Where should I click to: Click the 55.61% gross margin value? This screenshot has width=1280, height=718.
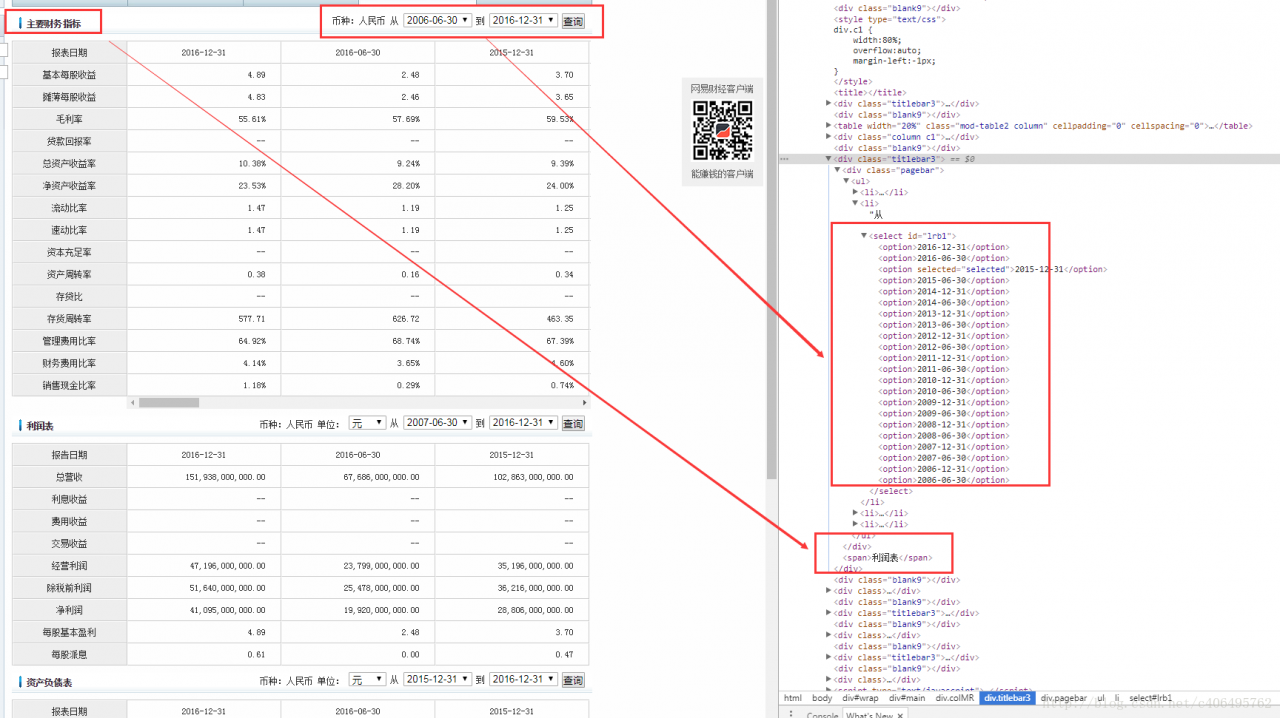(252, 119)
